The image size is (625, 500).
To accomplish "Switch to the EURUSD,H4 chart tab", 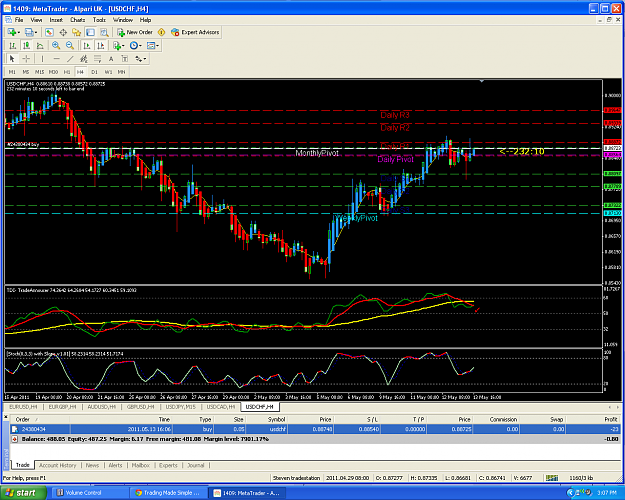I will point(23,407).
